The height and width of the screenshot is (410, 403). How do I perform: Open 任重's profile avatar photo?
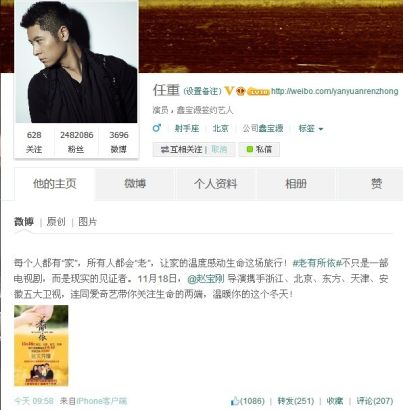(76, 61)
